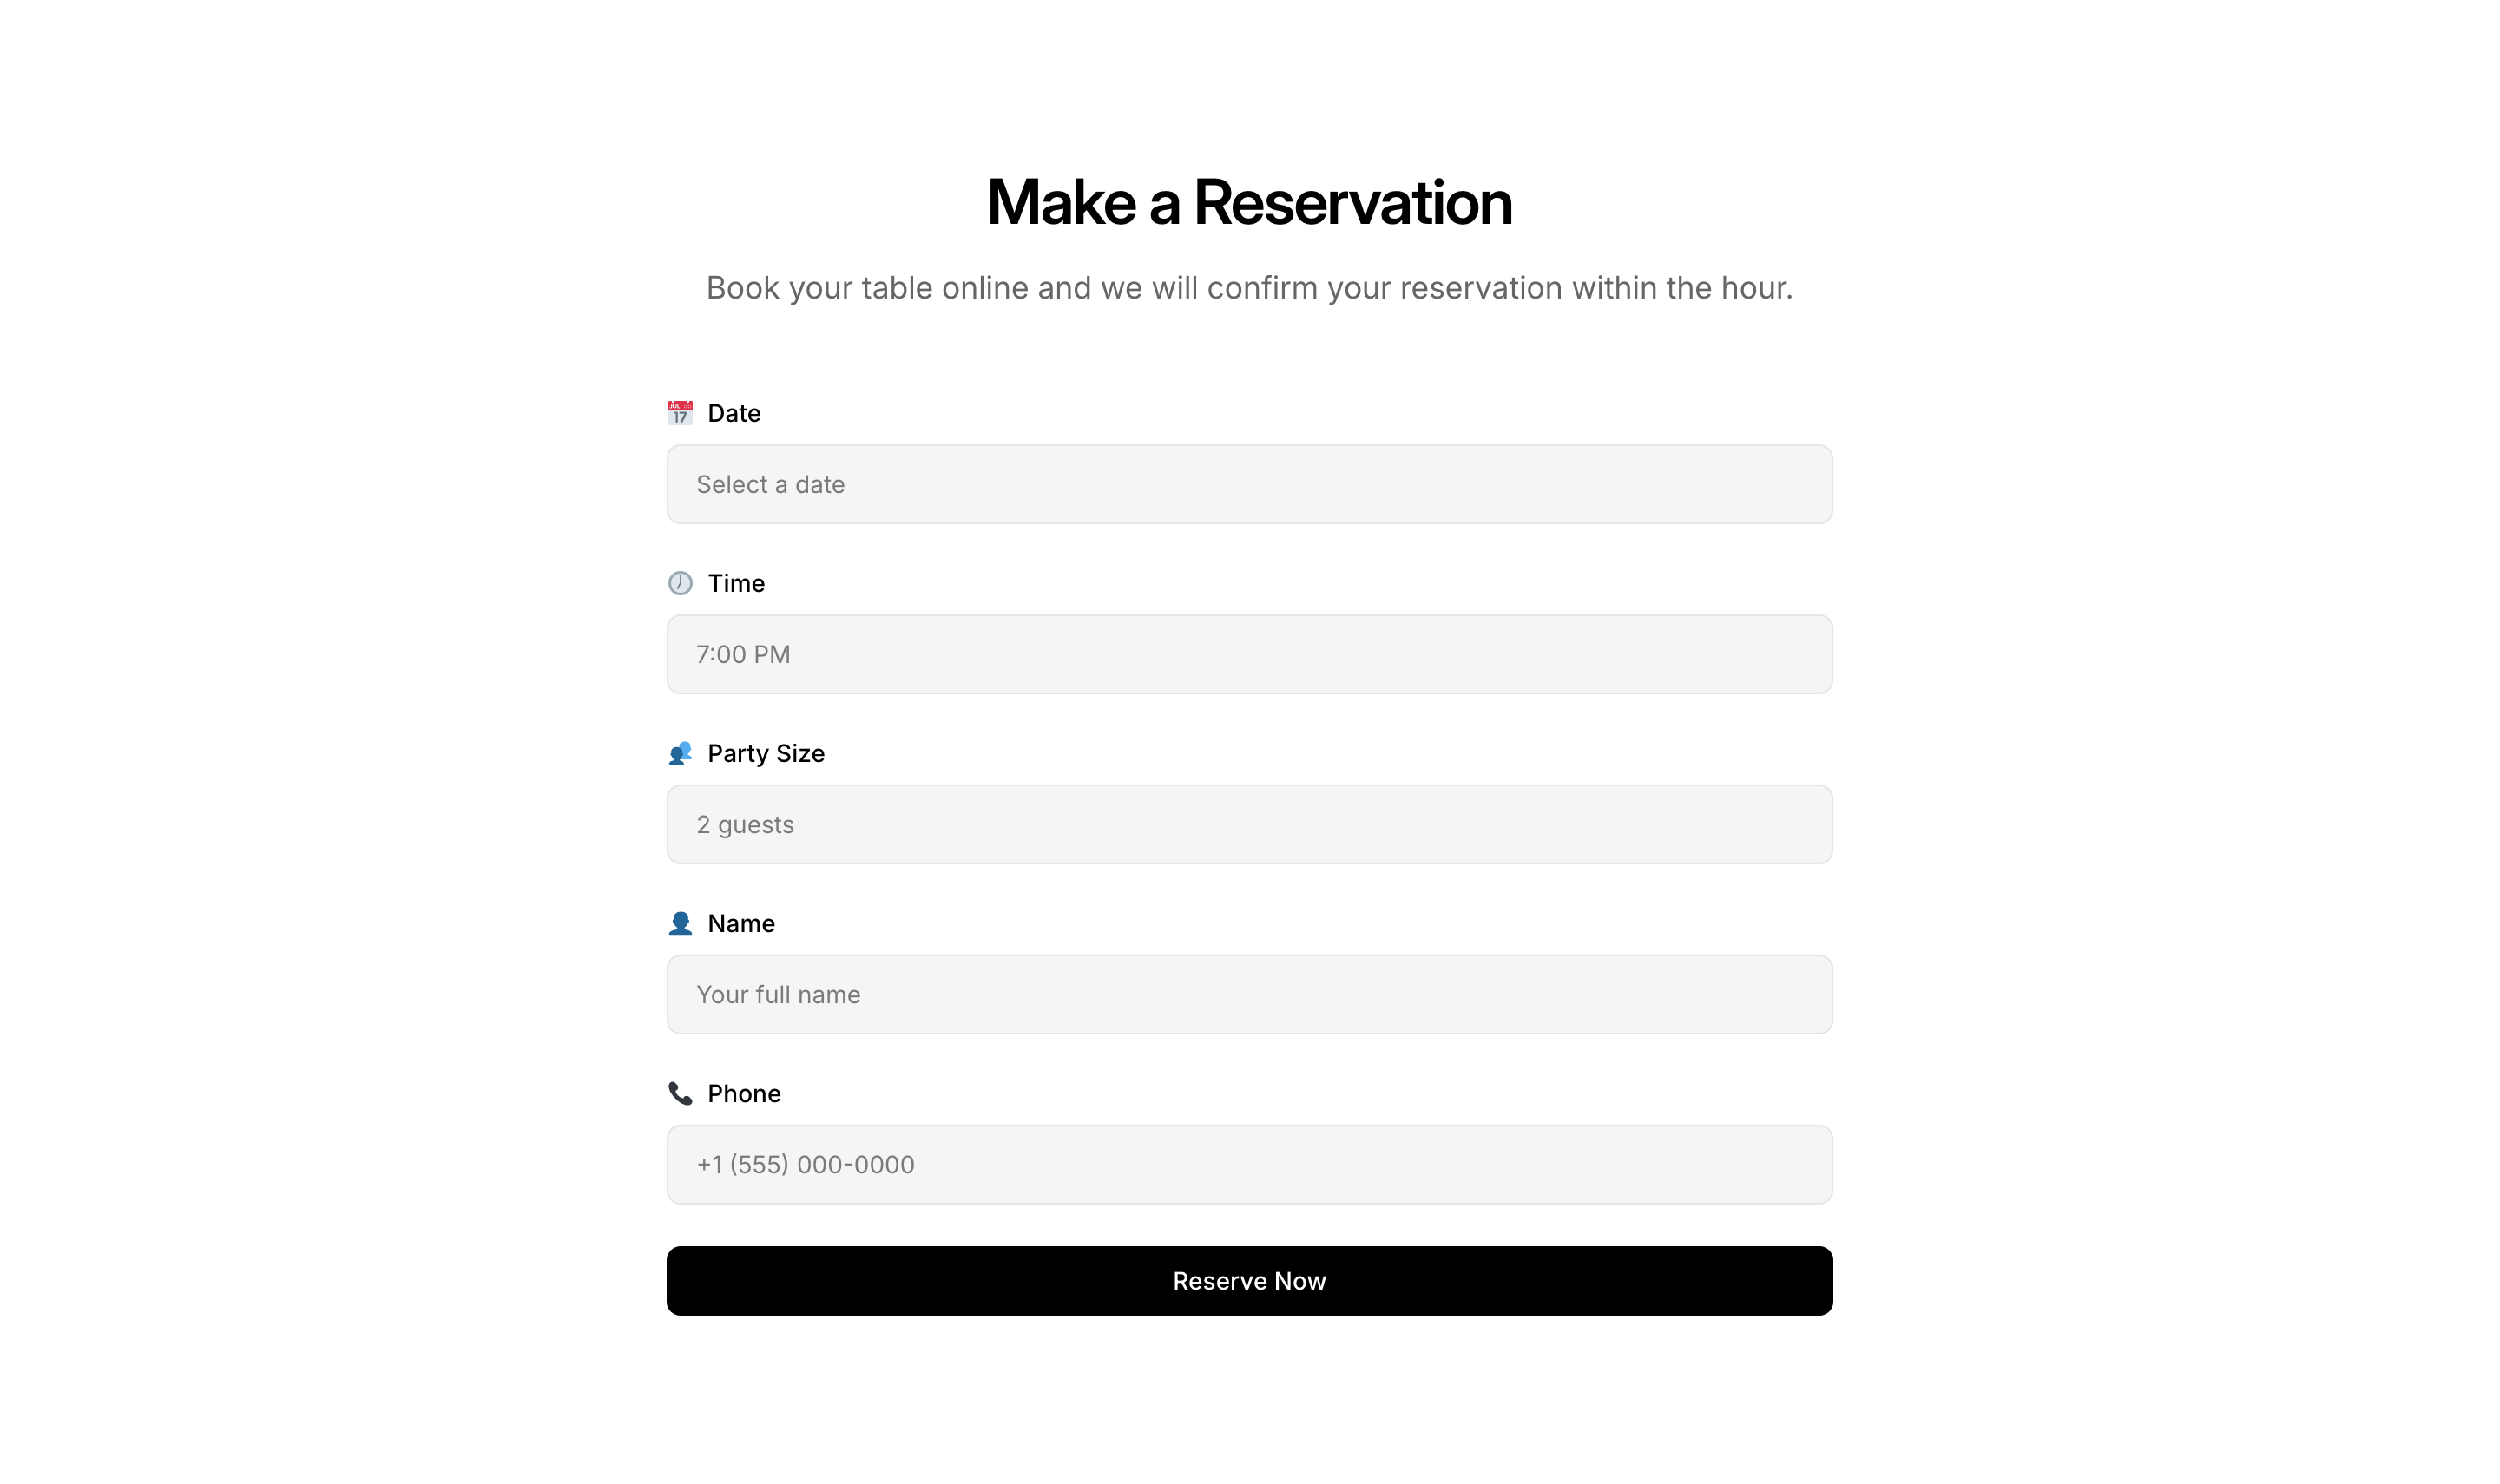Expand the Party Size '2 guests' field

pyautogui.click(x=1249, y=824)
